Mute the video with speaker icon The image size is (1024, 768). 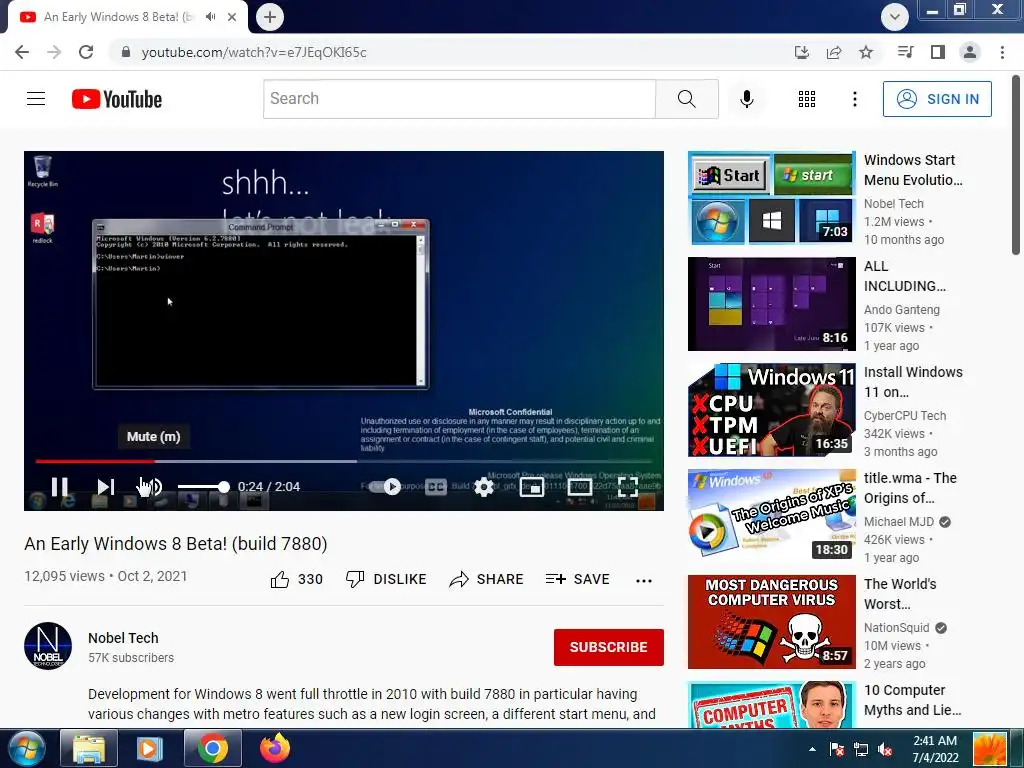pos(151,487)
